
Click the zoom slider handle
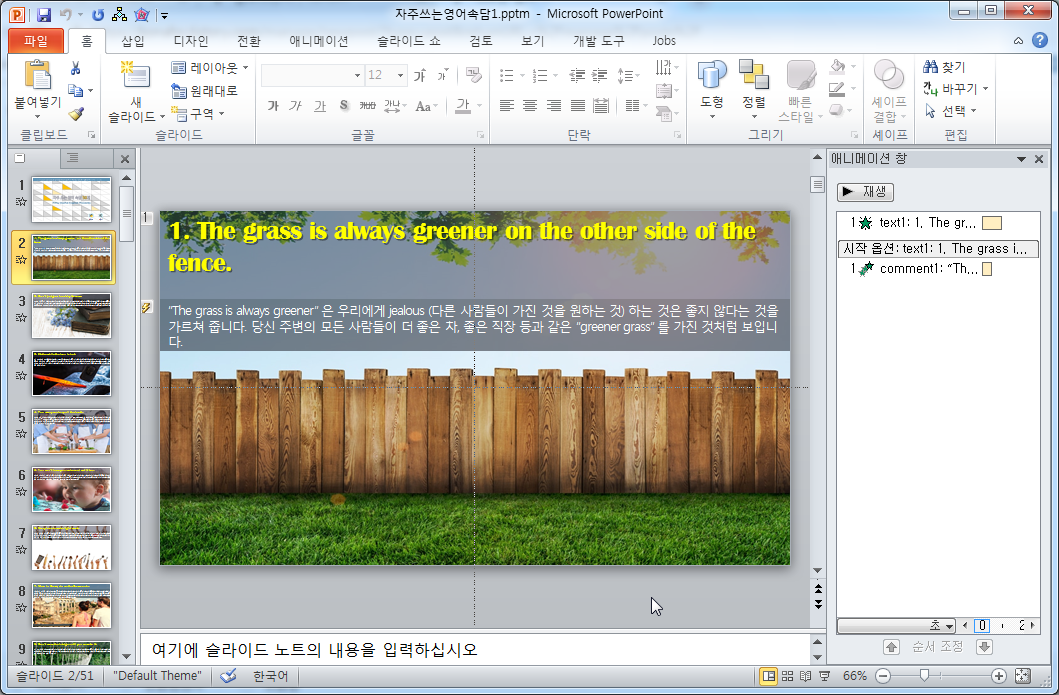click(x=925, y=675)
